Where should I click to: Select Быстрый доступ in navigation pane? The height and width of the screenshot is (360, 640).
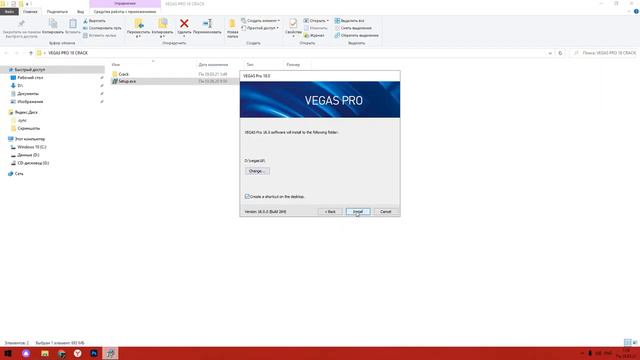click(30, 69)
